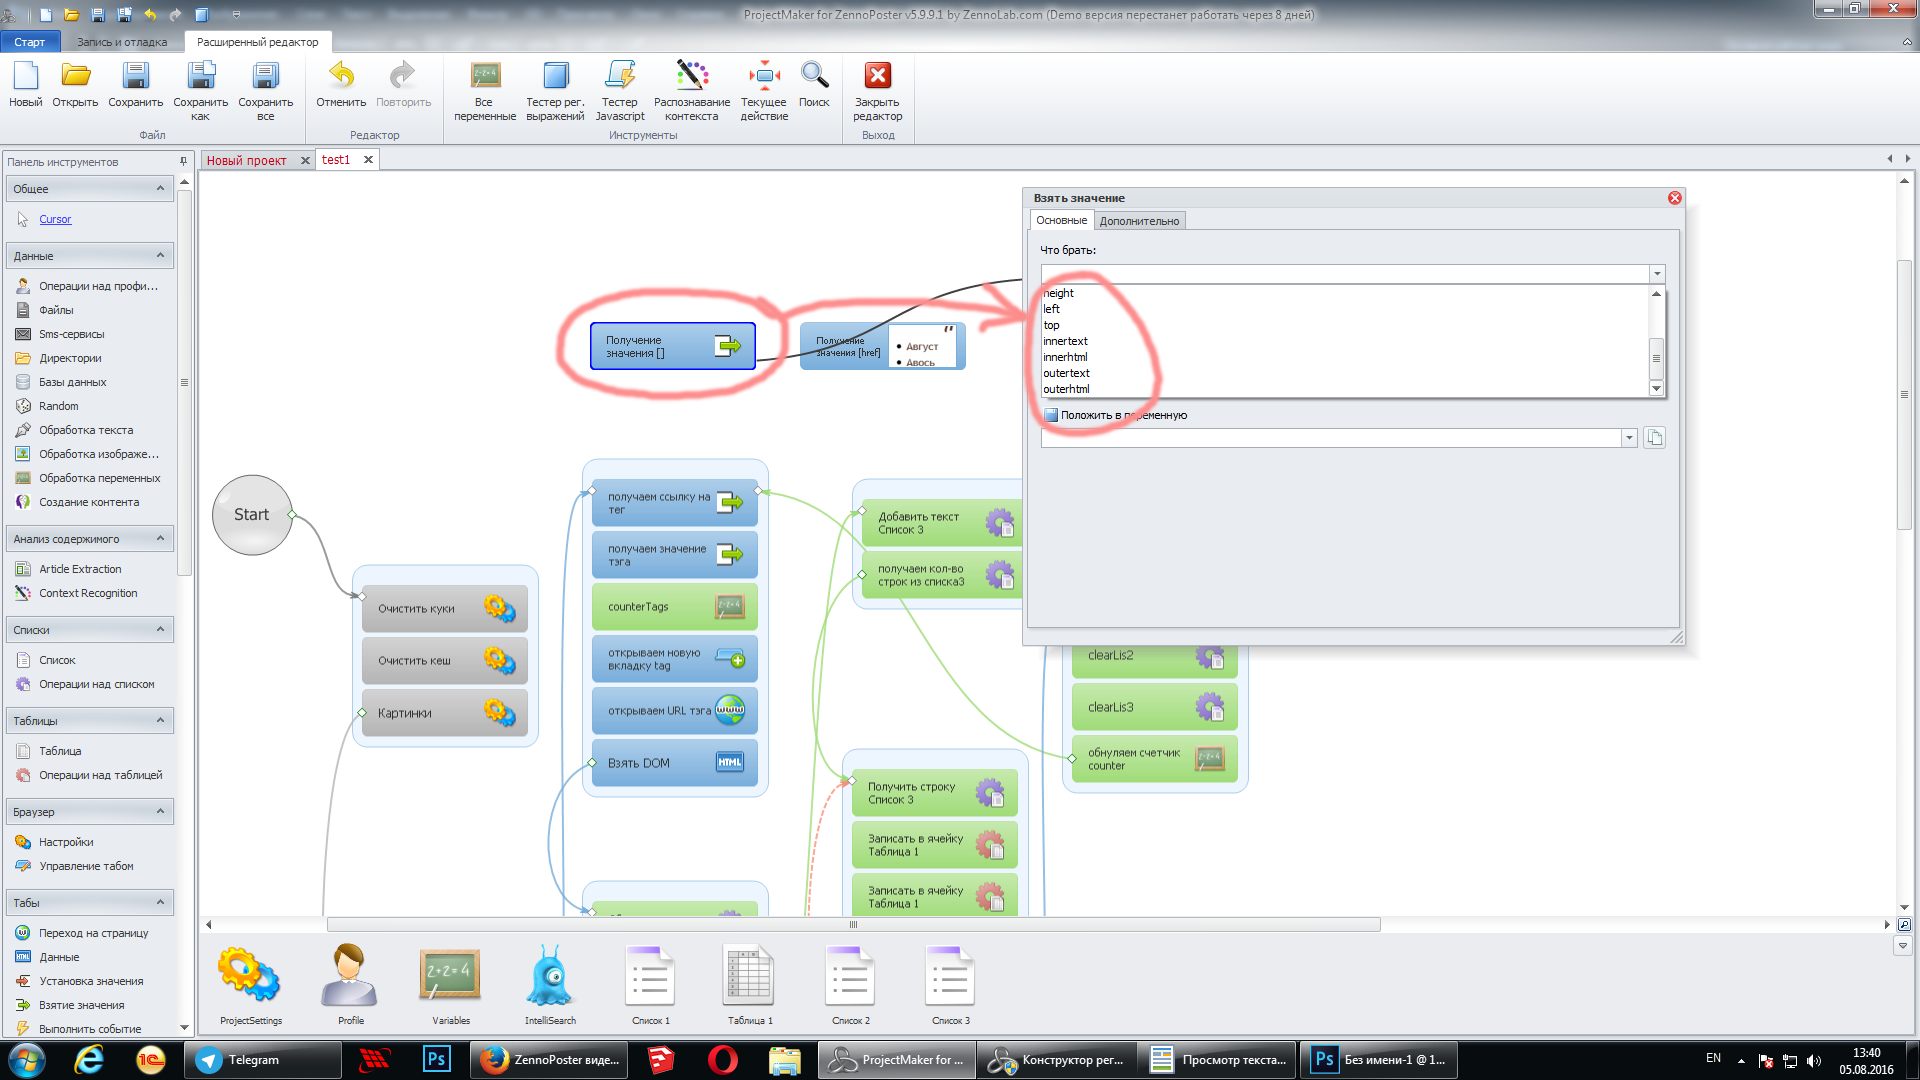Close the test1 document tab
The width and height of the screenshot is (1920, 1080).
coord(368,160)
